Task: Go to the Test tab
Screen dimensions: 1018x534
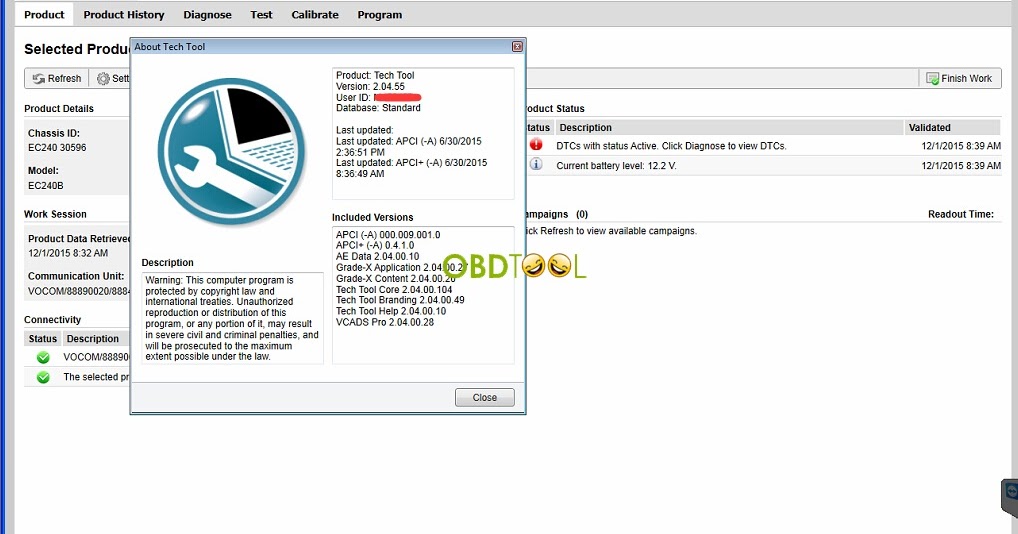Action: pos(262,14)
